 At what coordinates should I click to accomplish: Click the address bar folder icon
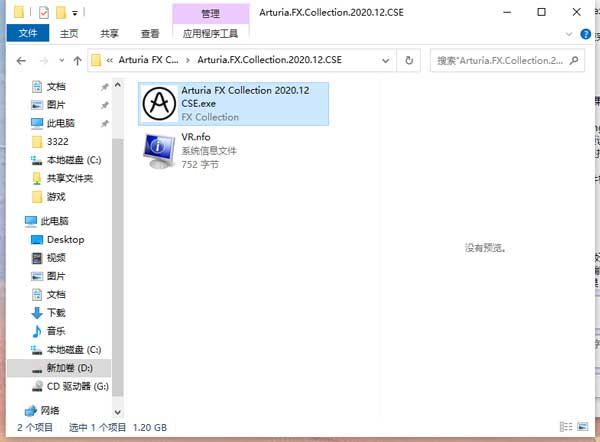tap(96, 60)
